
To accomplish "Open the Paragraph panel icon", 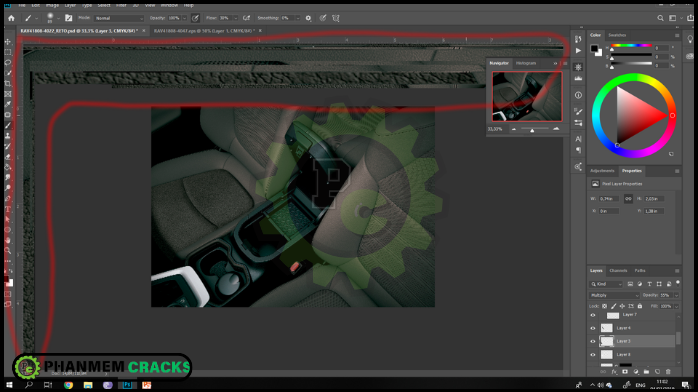I will tap(578, 150).
